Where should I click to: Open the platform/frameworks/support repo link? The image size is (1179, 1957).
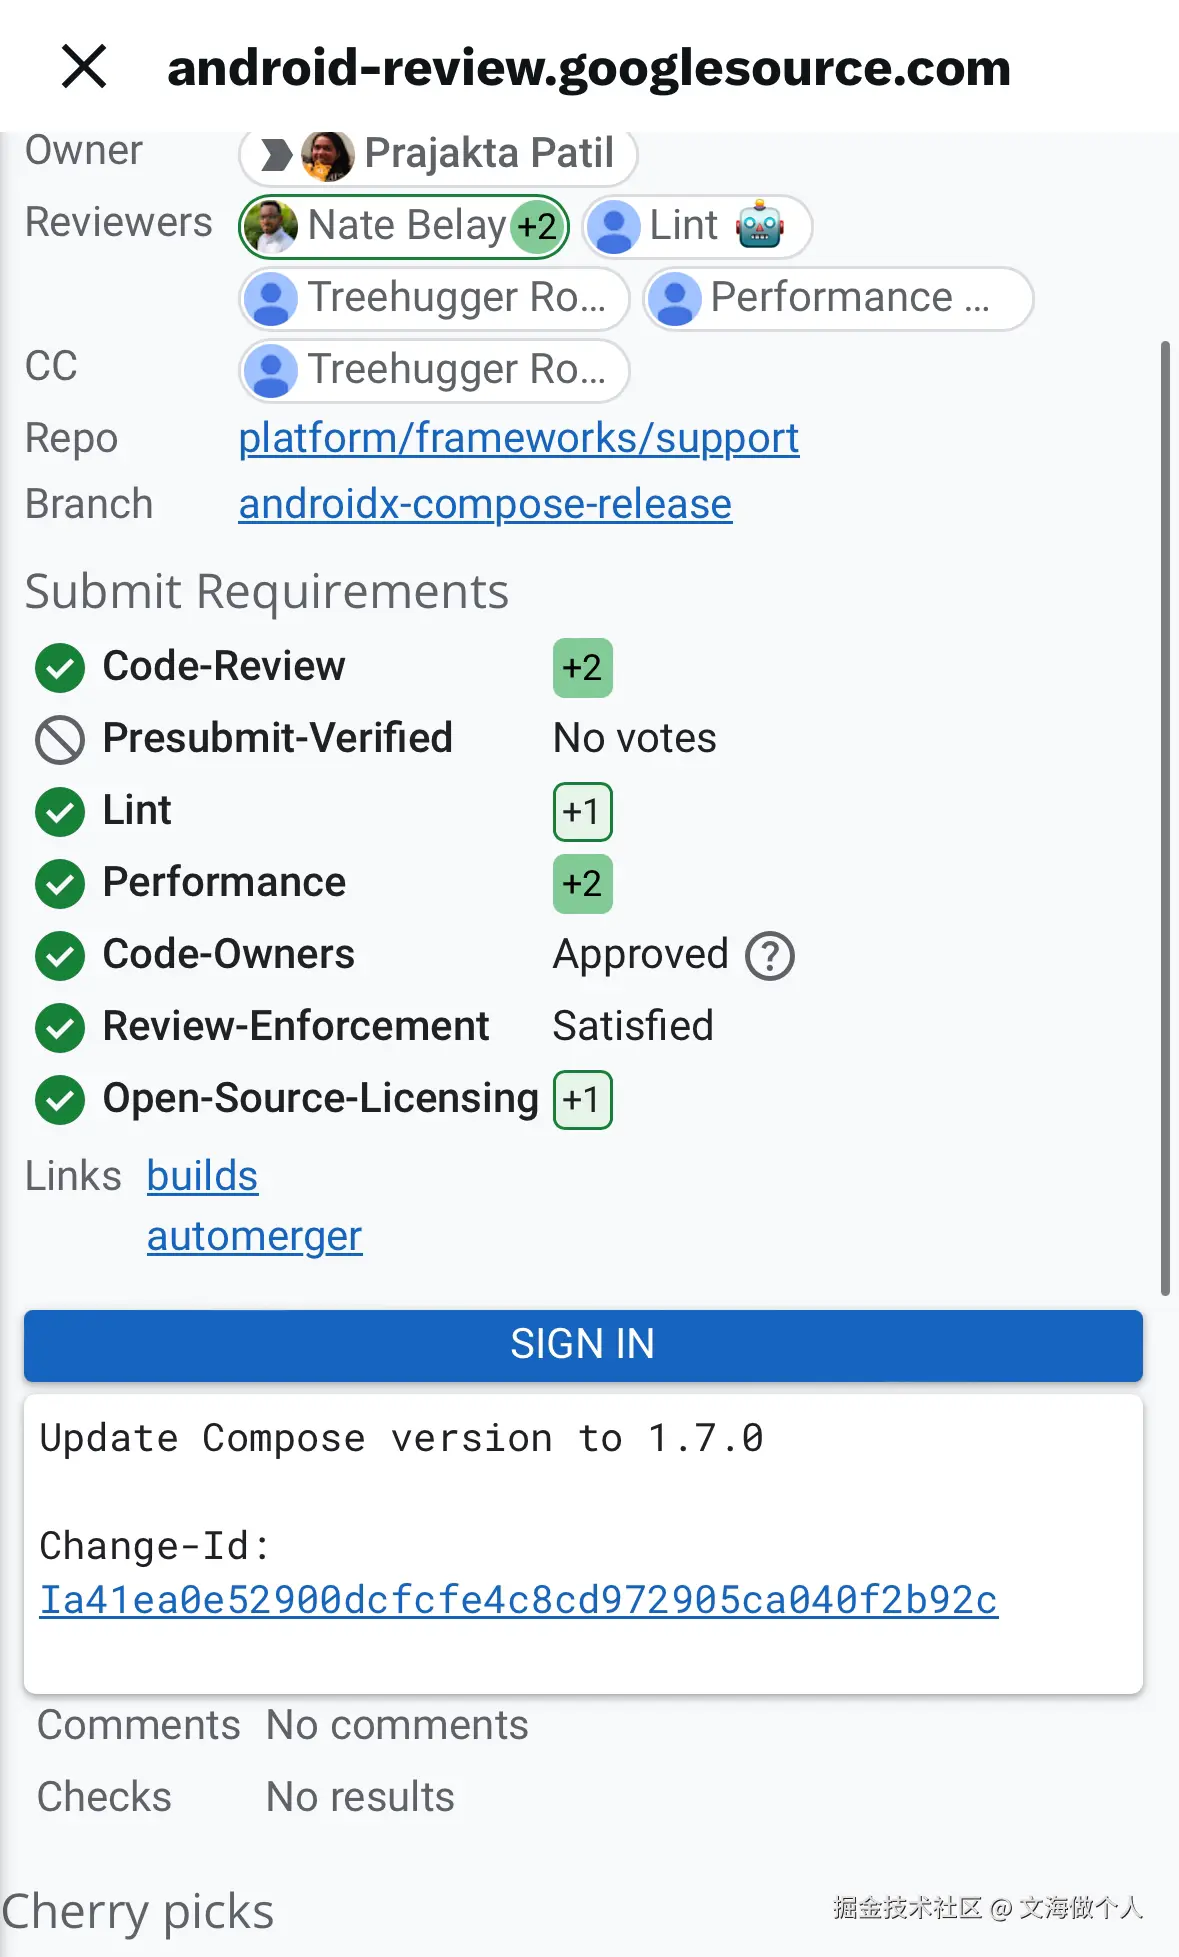(x=518, y=438)
